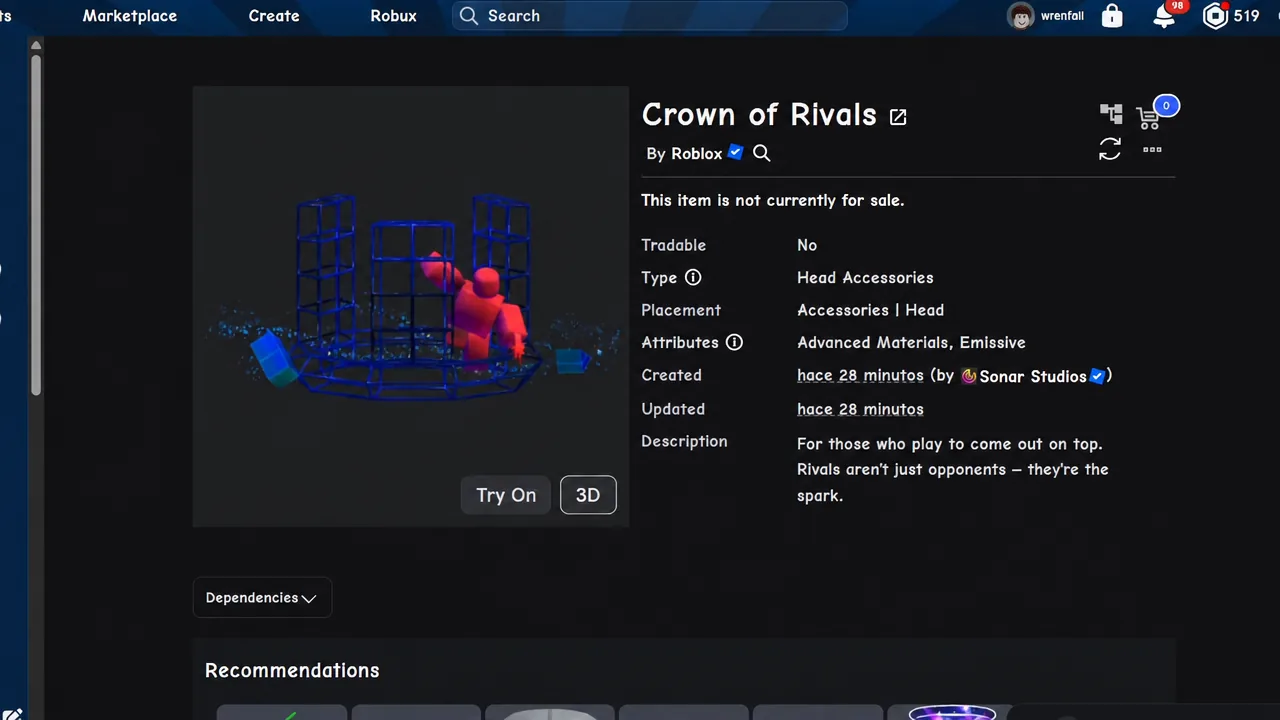Open the wrenfall username link
The width and height of the screenshot is (1280, 720).
(x=1062, y=16)
